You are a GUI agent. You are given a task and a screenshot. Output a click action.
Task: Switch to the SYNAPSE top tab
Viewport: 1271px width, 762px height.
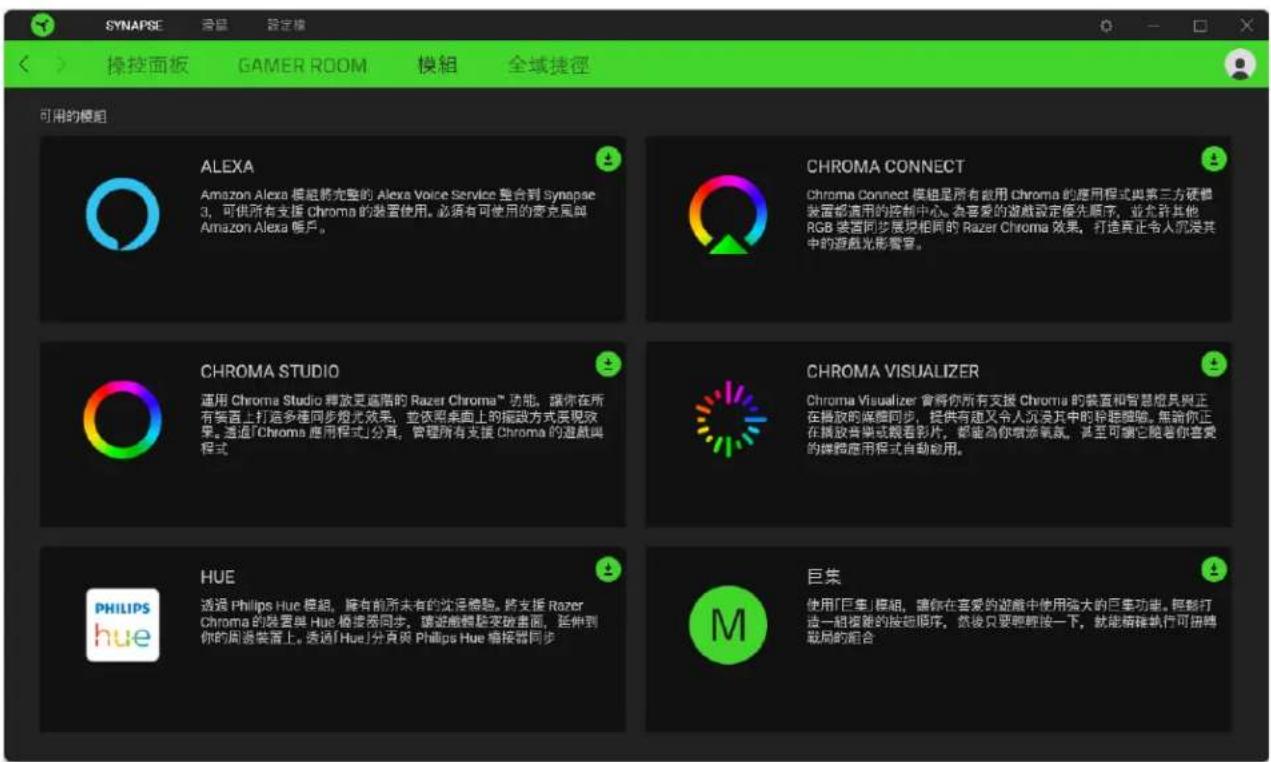(x=134, y=26)
